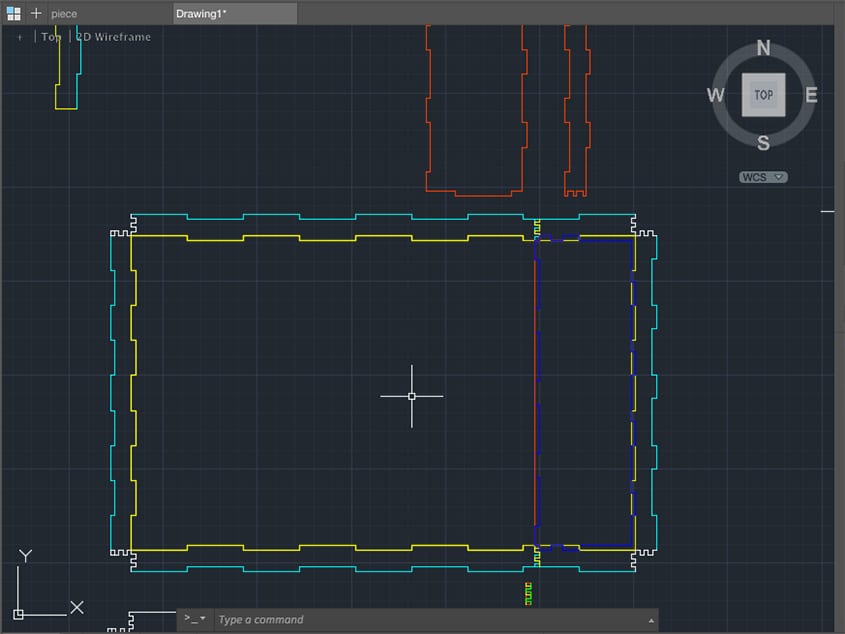Click the UCS icon origin at bottom left

click(x=18, y=613)
